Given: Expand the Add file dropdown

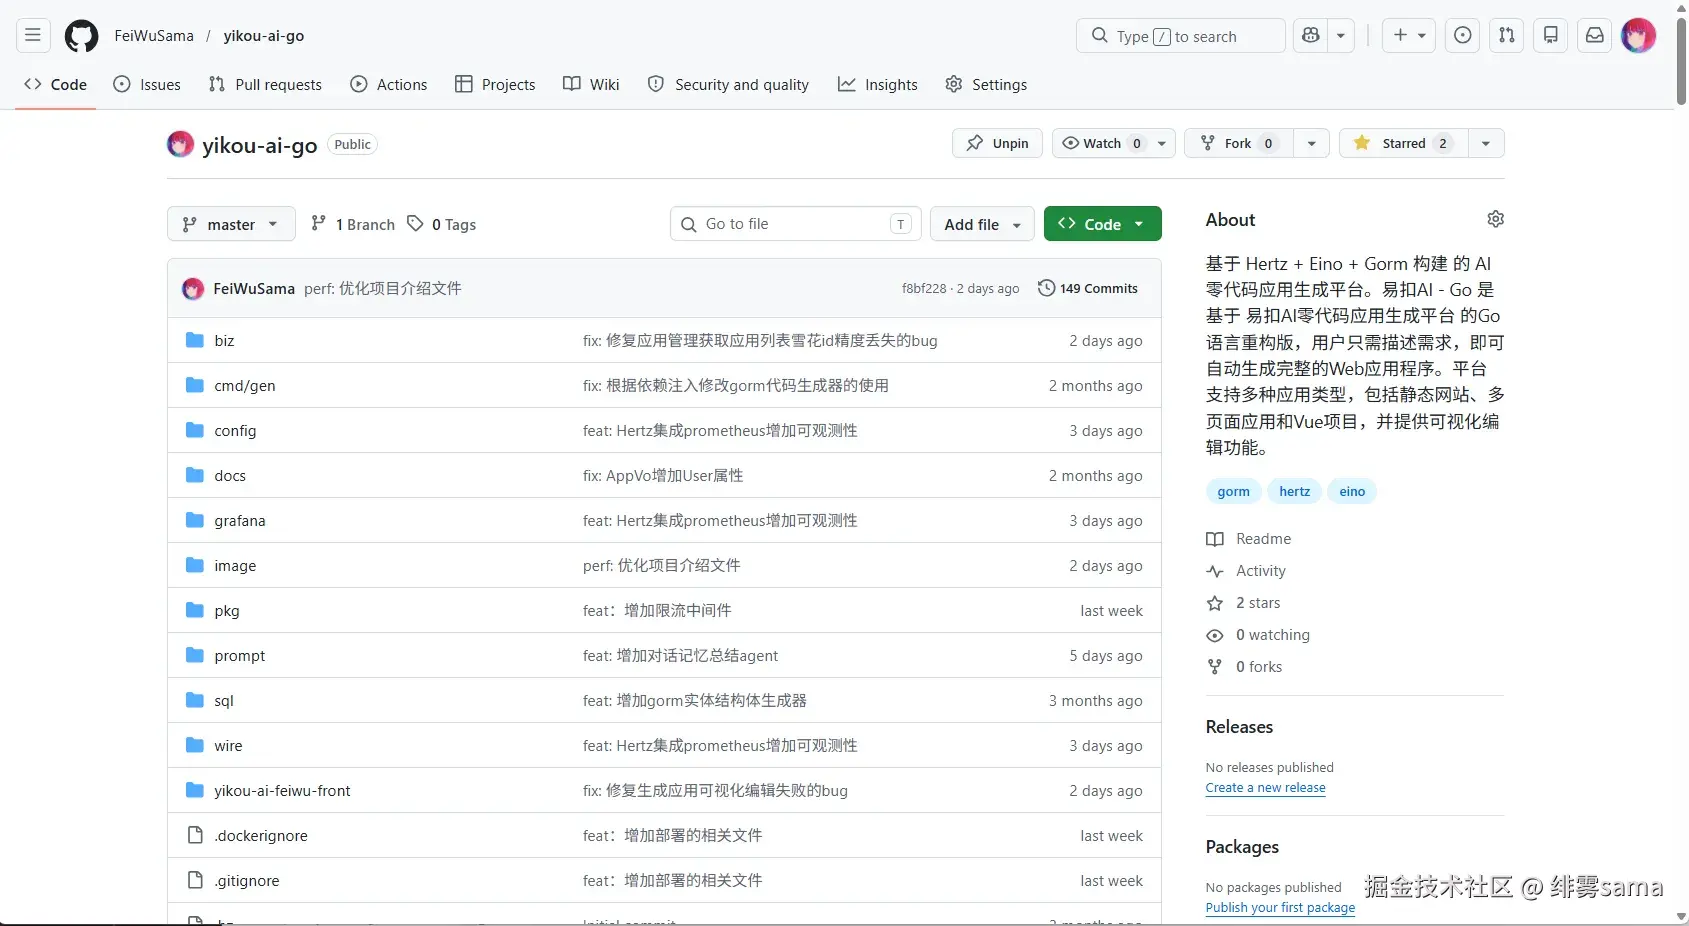Looking at the screenshot, I should pos(982,224).
